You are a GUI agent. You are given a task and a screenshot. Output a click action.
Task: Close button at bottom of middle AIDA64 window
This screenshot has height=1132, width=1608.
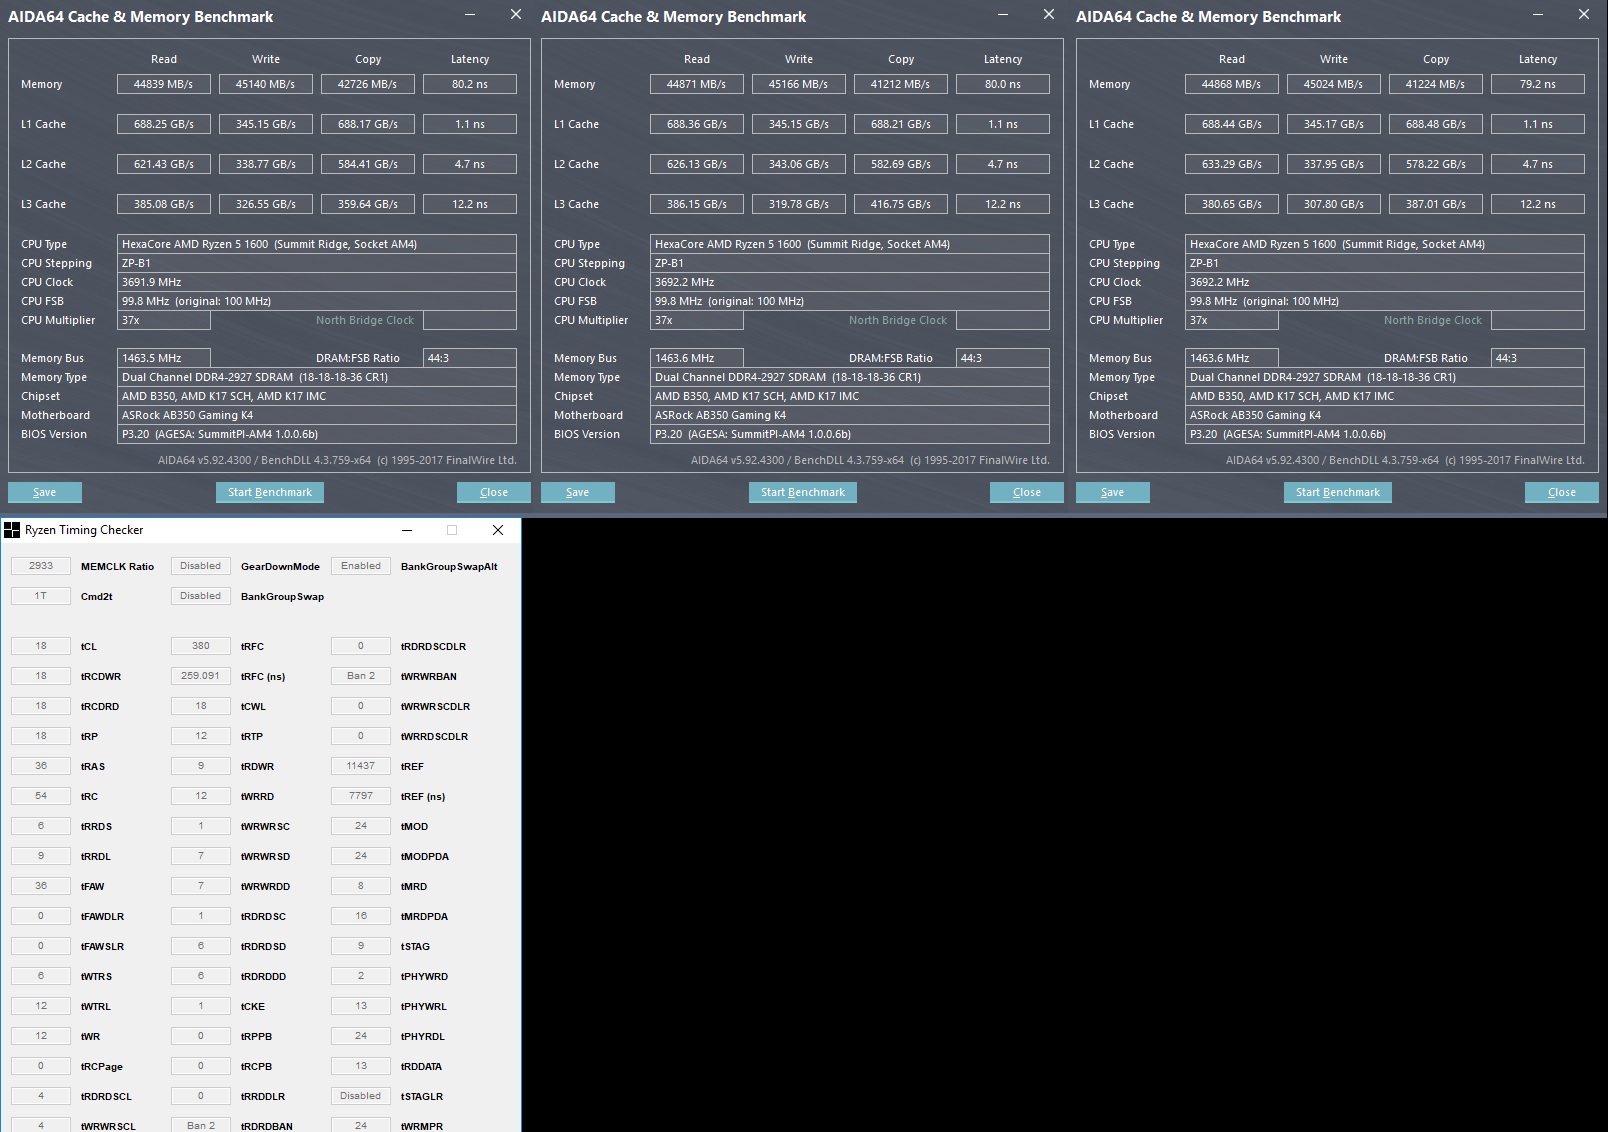pyautogui.click(x=1027, y=492)
